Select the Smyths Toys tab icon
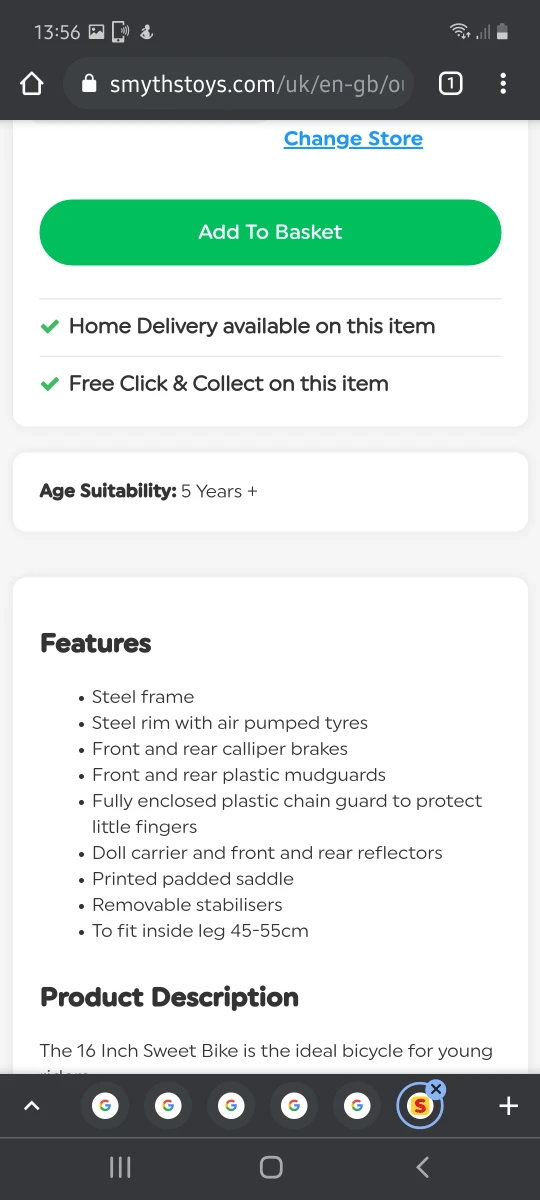The image size is (540, 1200). tap(419, 1106)
